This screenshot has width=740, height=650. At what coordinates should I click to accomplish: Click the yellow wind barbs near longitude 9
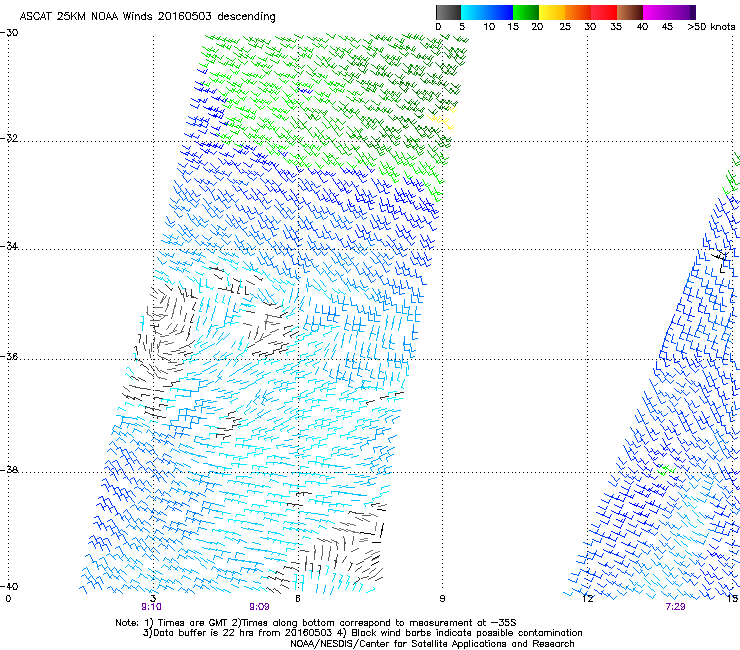pos(442,119)
